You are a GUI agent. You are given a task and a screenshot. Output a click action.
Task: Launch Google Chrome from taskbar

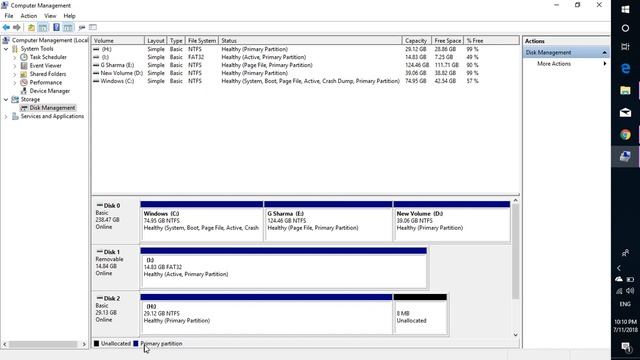click(625, 135)
